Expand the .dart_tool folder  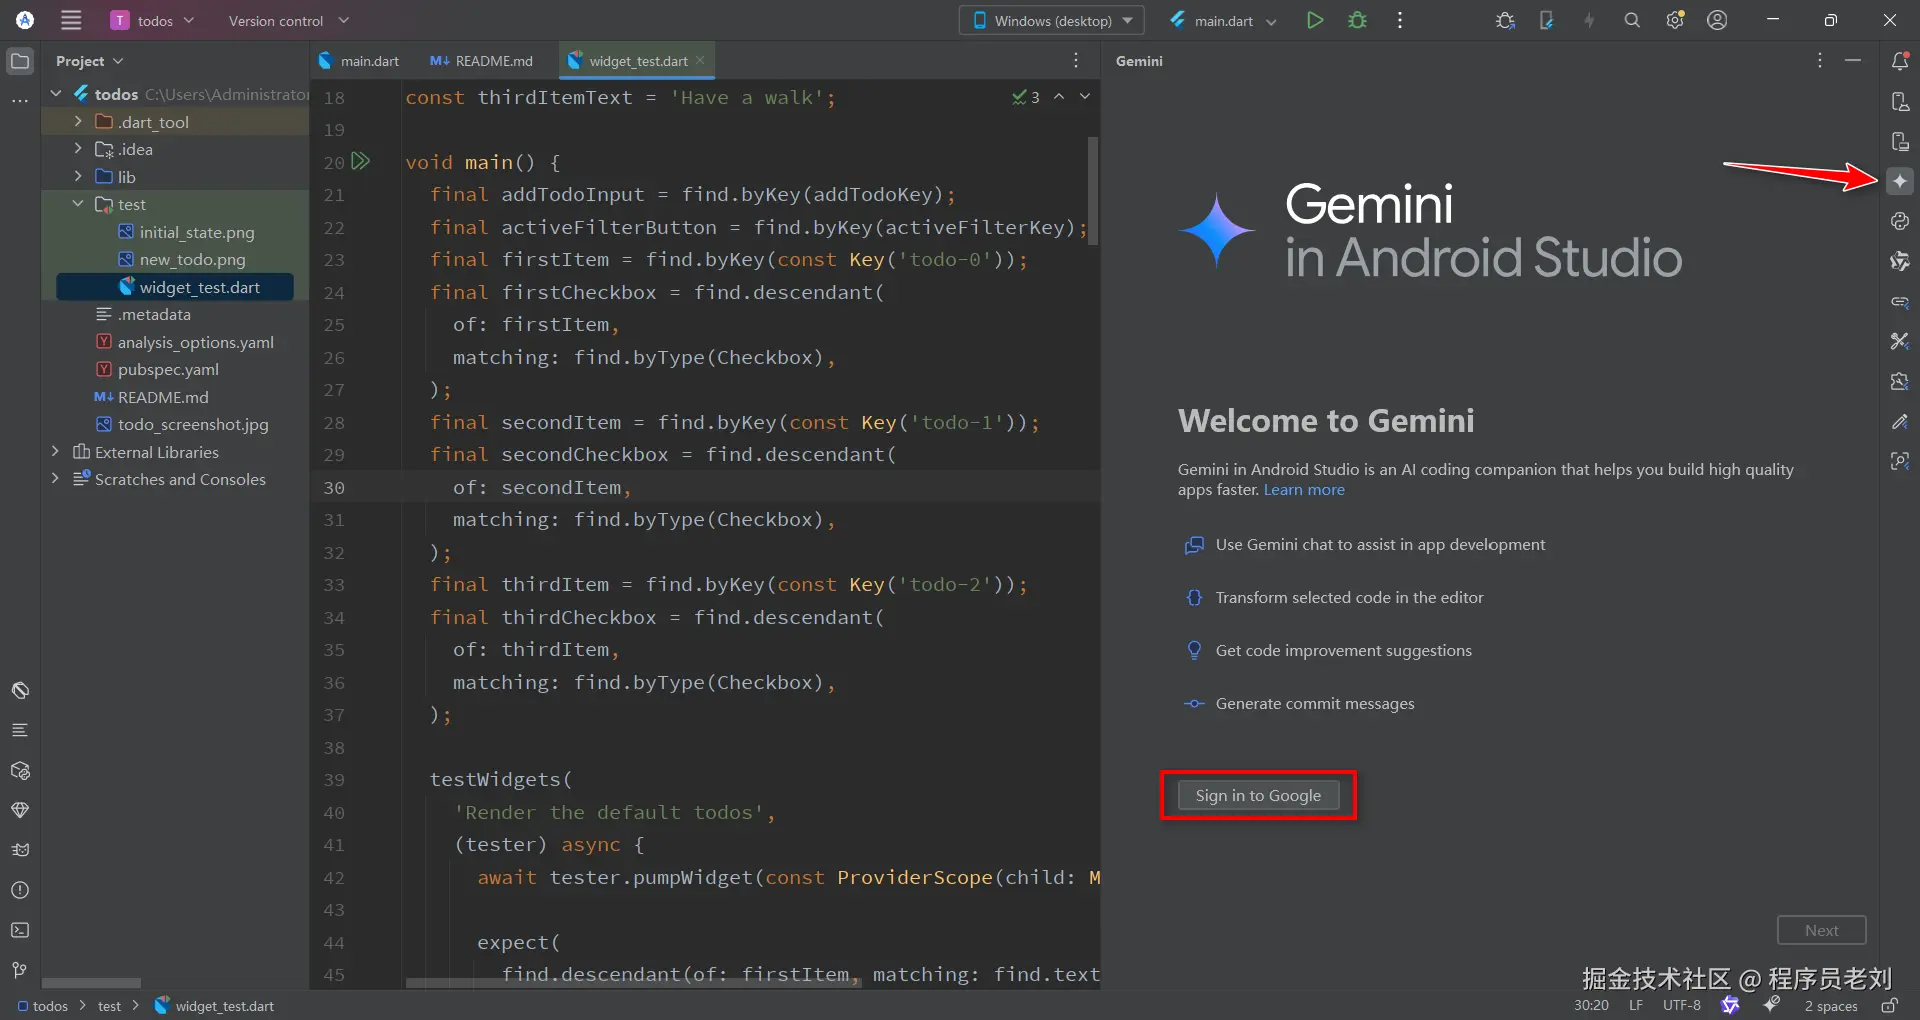78,122
